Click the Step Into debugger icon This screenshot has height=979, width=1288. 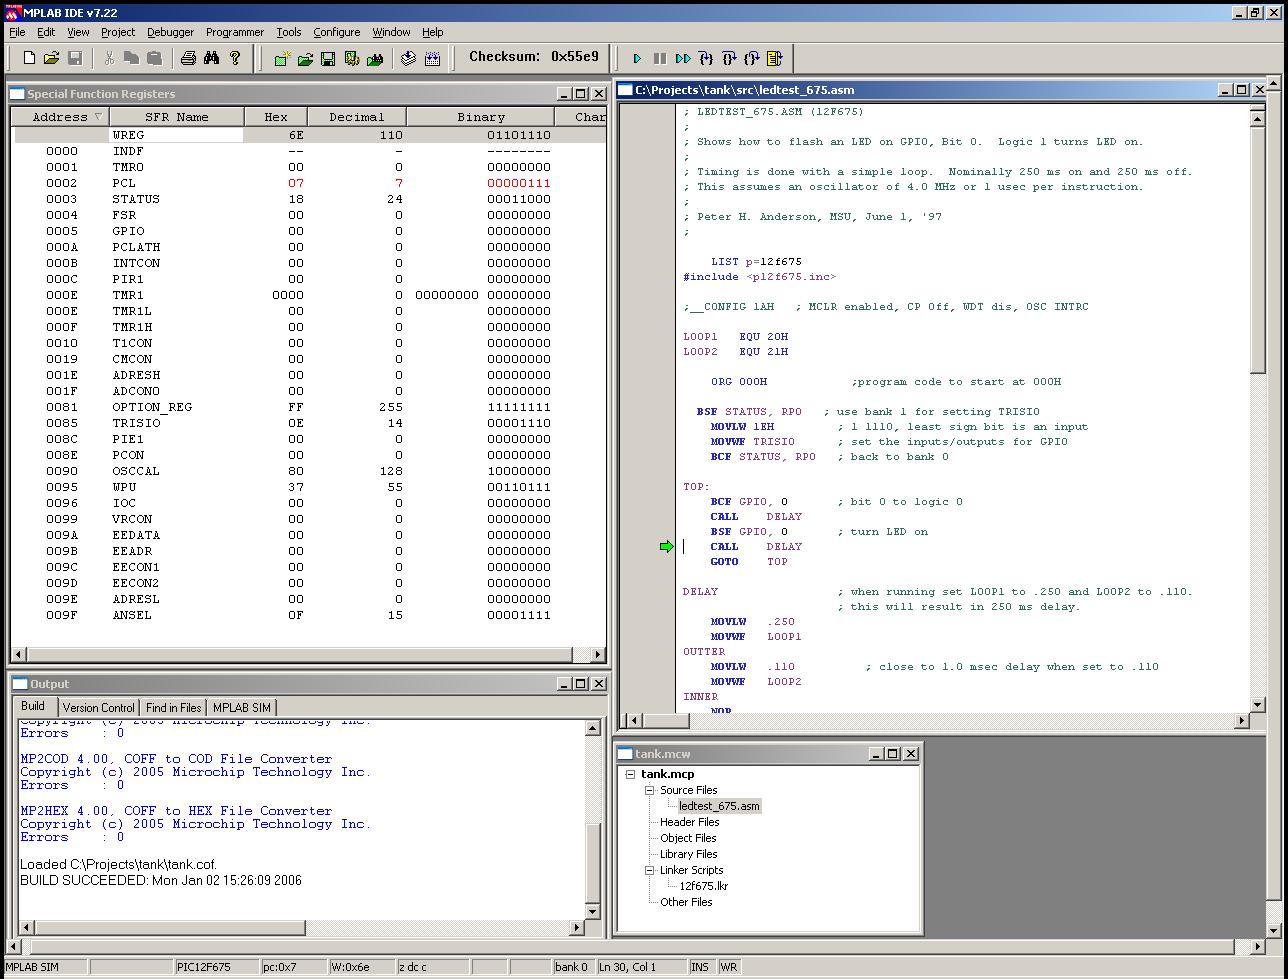coord(706,59)
